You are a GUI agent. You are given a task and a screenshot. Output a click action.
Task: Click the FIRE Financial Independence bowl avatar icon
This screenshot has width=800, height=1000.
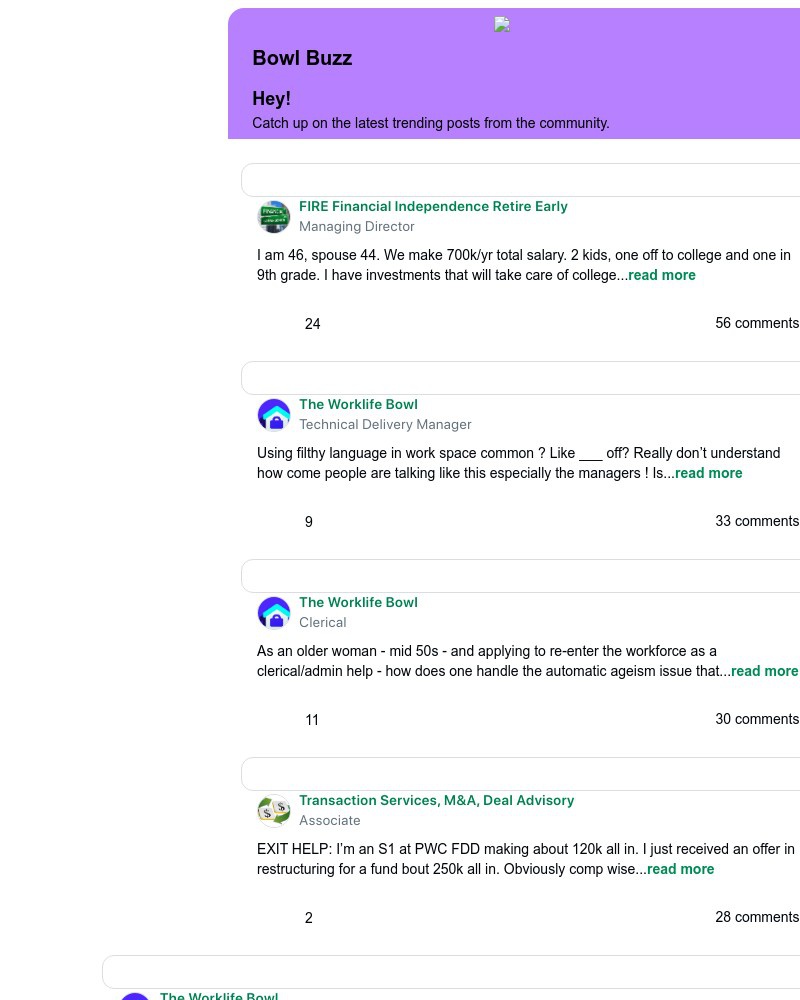tap(274, 217)
